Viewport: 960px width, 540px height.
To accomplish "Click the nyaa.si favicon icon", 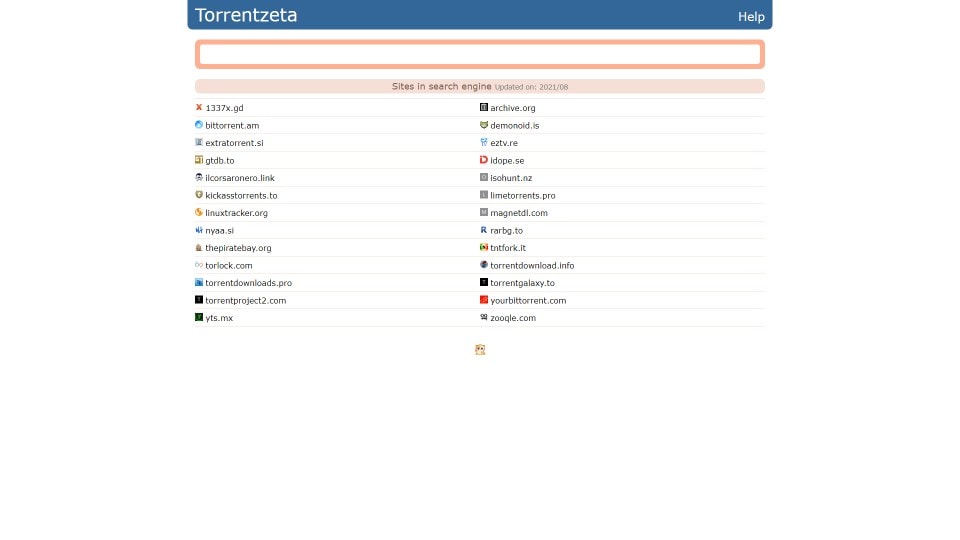I will (198, 230).
